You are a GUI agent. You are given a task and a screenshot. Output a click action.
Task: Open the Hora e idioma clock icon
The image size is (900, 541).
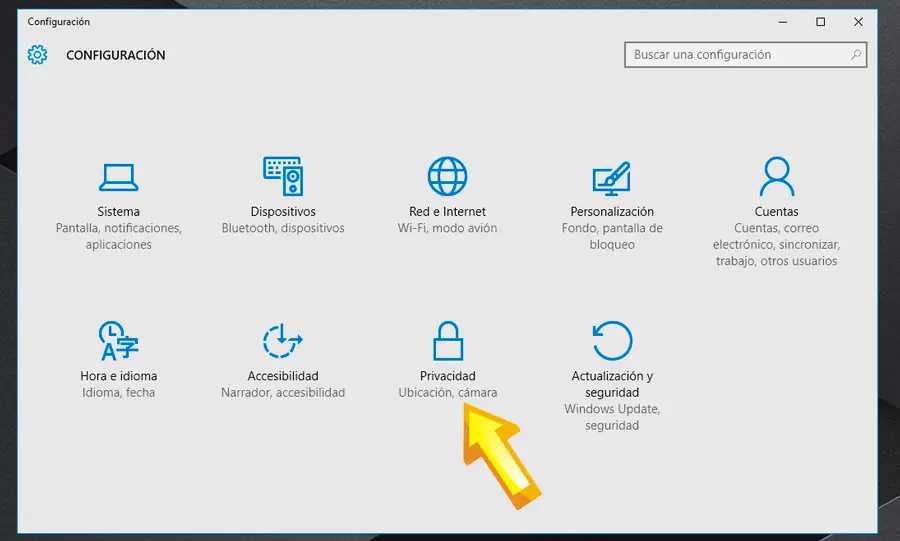point(118,341)
